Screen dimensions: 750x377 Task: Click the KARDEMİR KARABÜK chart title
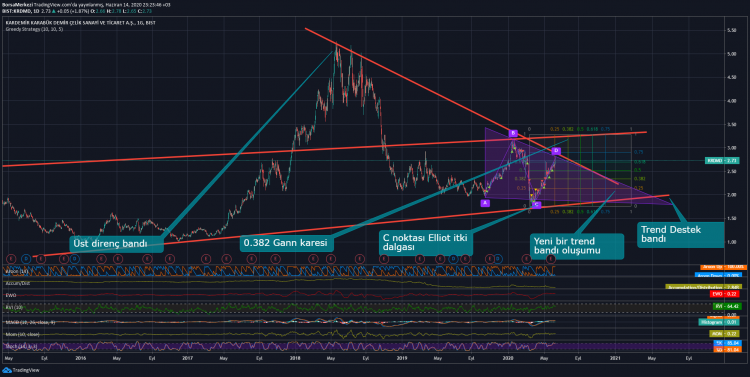click(x=80, y=23)
